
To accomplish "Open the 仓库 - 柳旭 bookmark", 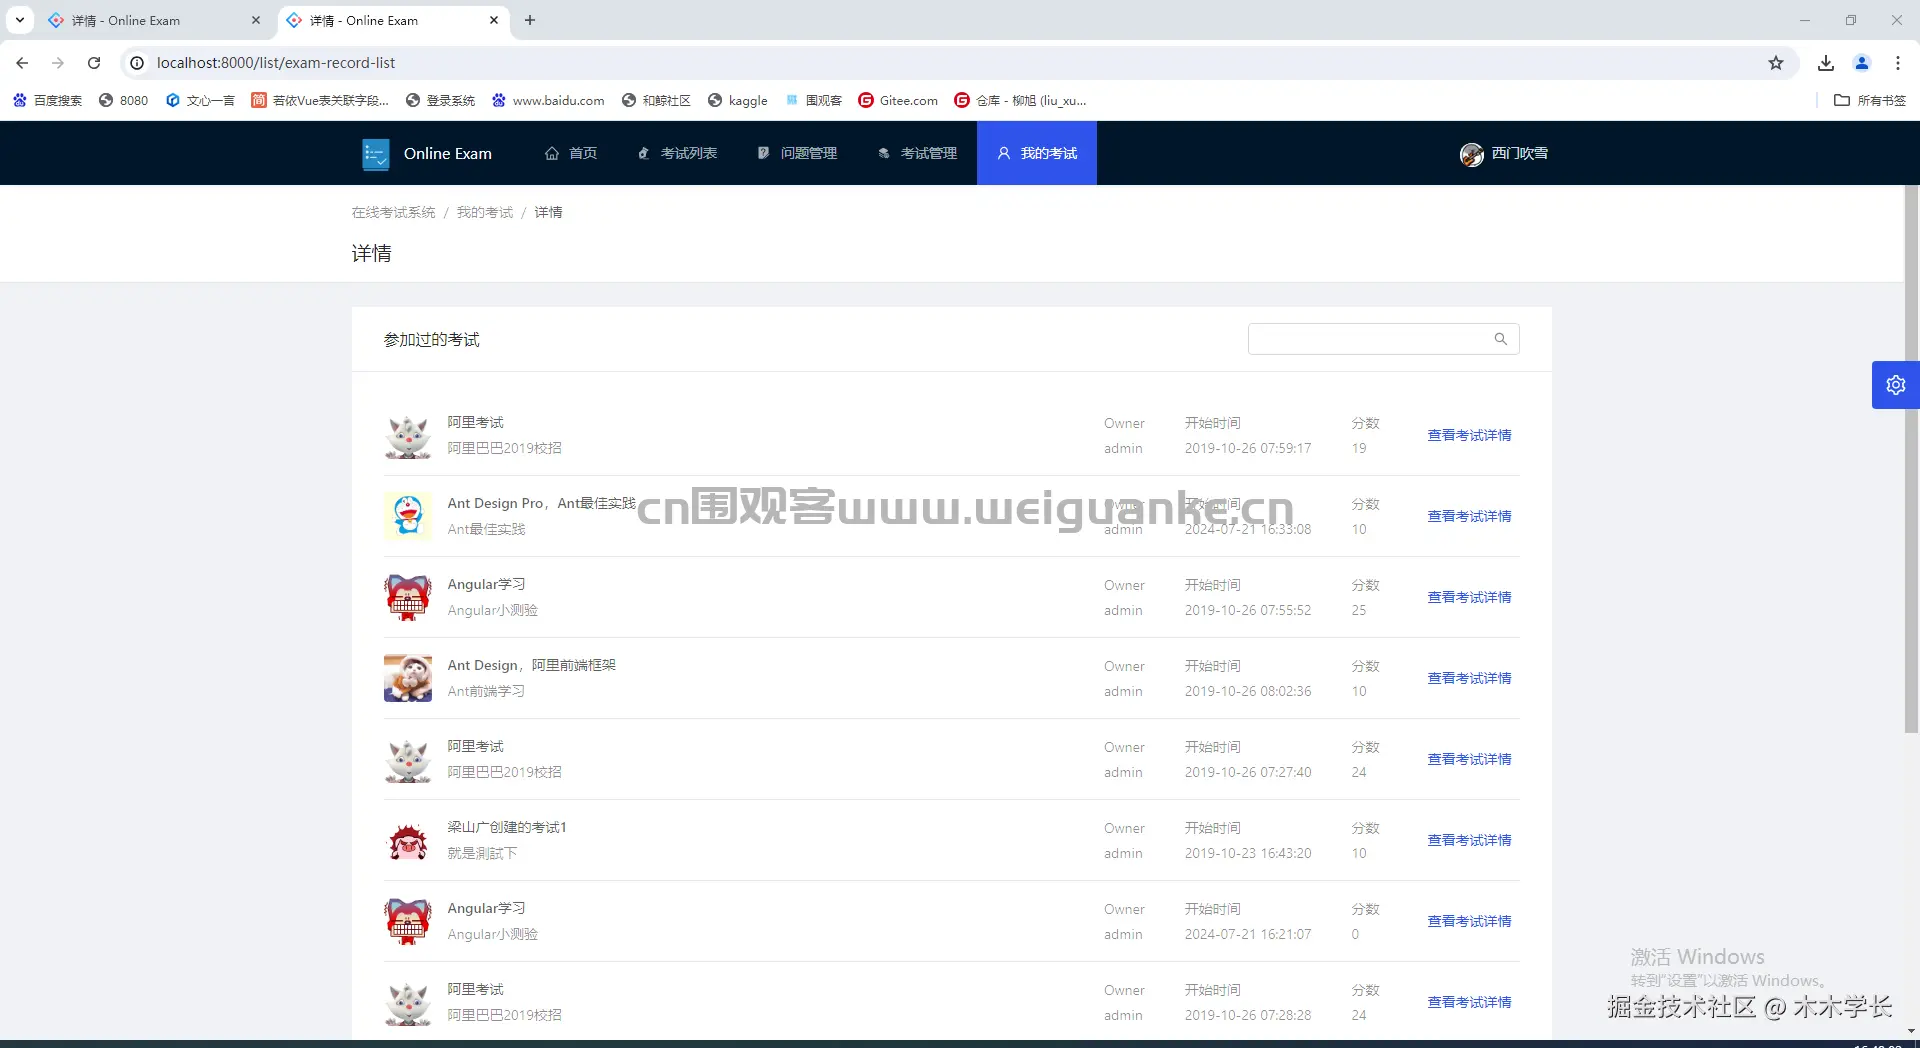I will tap(1020, 100).
